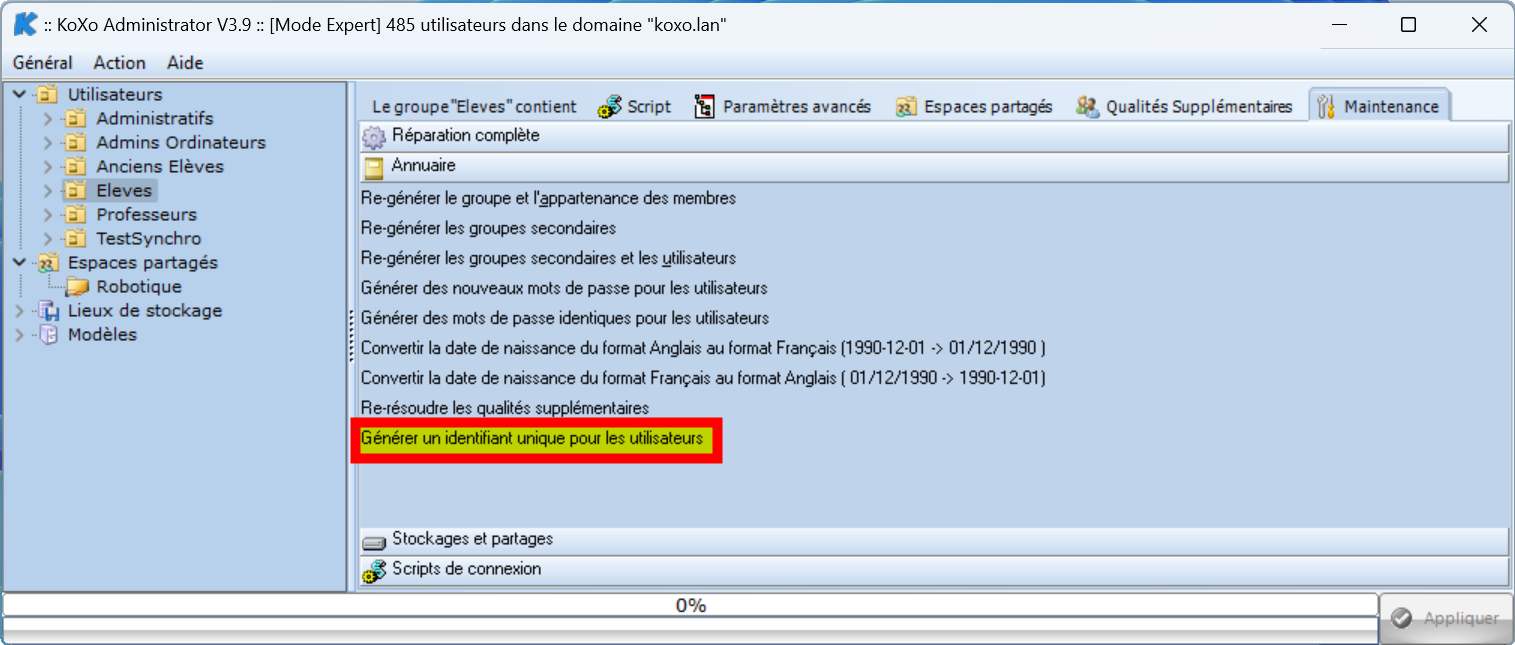The width and height of the screenshot is (1515, 645).
Task: Collapse the Utilisateurs tree node
Action: pyautogui.click(x=20, y=95)
